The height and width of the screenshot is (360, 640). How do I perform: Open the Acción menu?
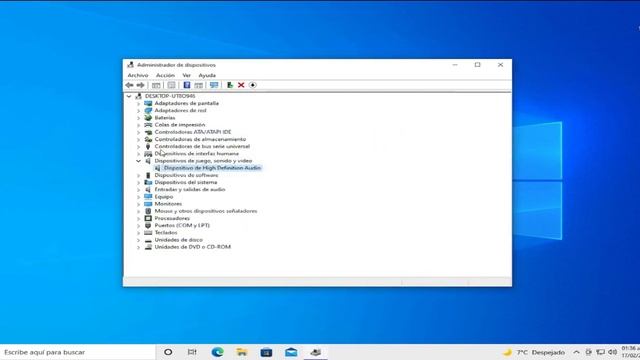point(165,75)
